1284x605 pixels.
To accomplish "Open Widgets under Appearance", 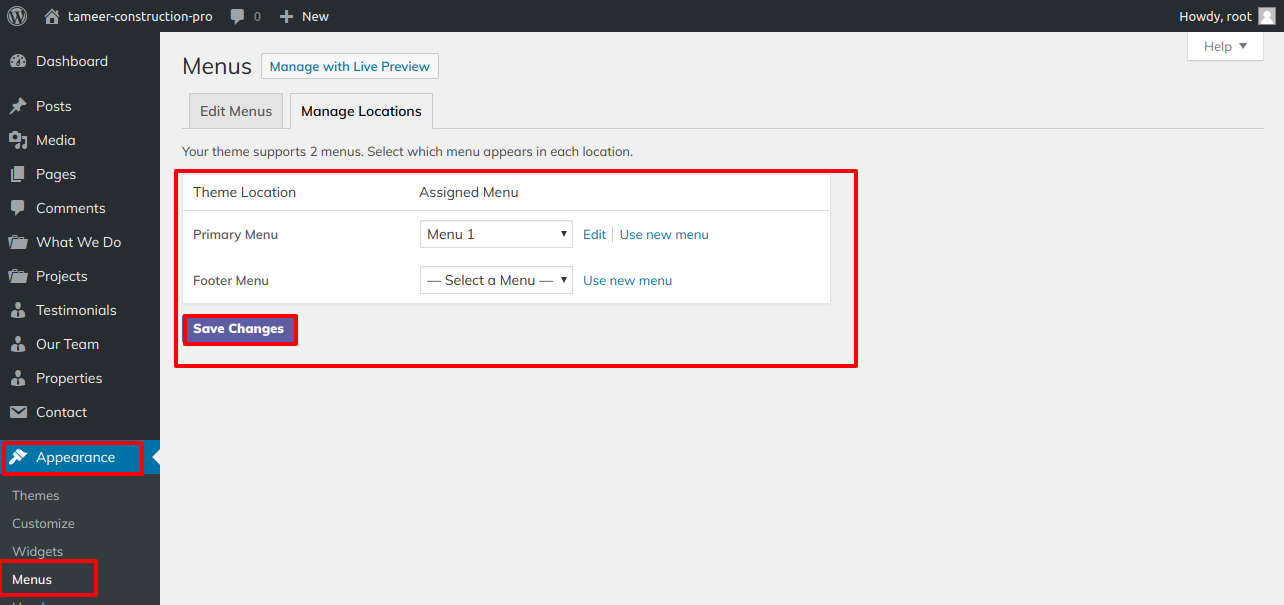I will pos(37,551).
